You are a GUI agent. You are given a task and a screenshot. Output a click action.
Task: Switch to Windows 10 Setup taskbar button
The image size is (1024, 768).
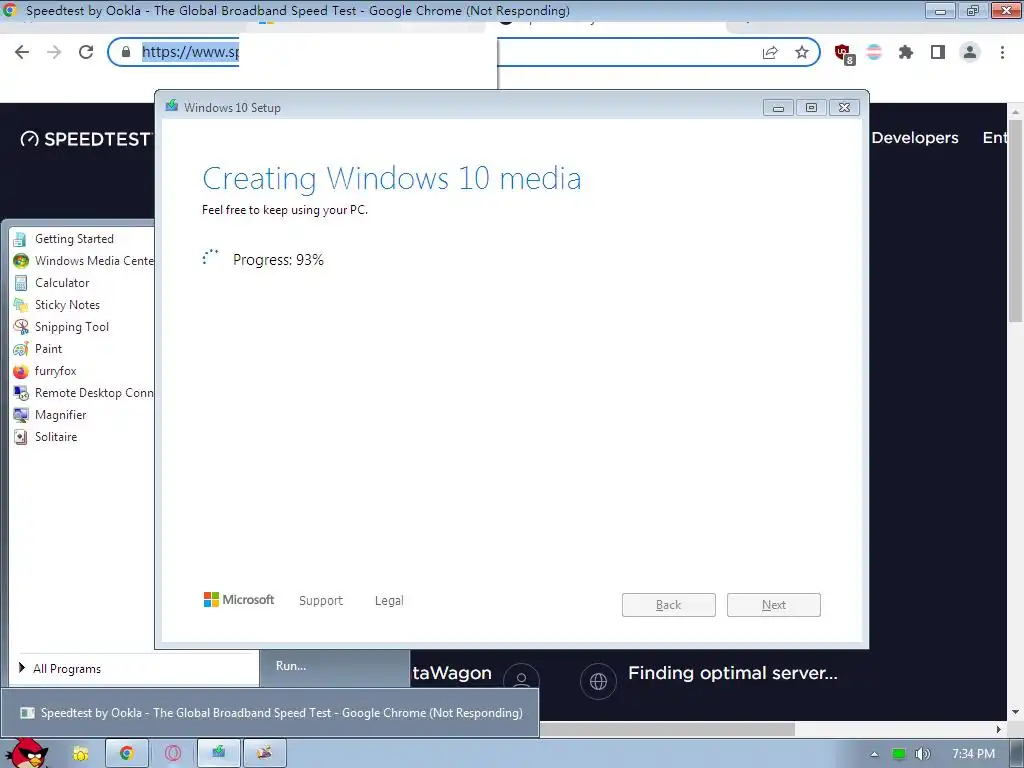[x=219, y=754]
